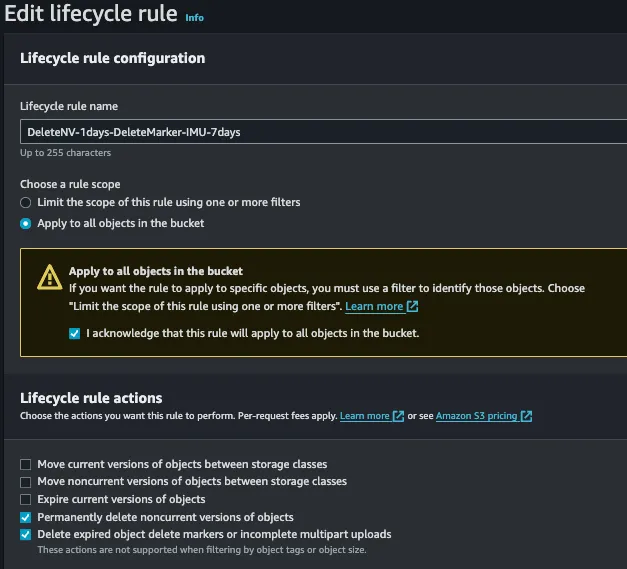The height and width of the screenshot is (569, 627).
Task: Open Learn more link under Lifecycle rule actions
Action: point(364,416)
